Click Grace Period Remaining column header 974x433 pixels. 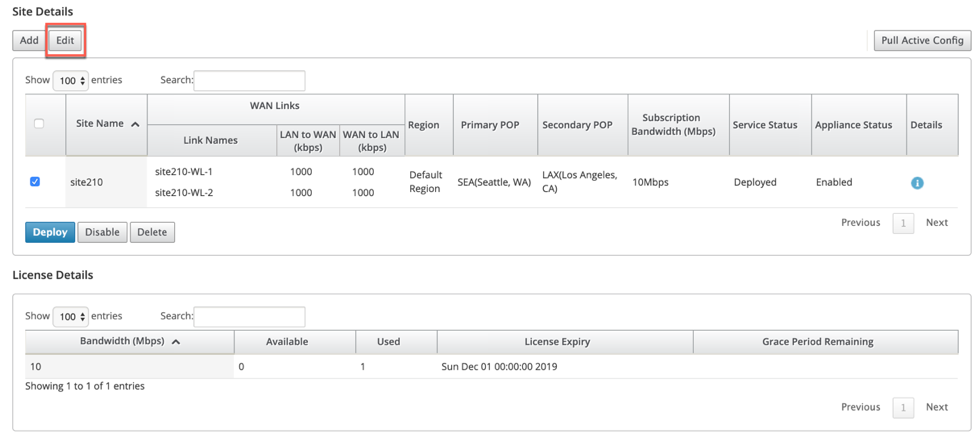pos(826,342)
